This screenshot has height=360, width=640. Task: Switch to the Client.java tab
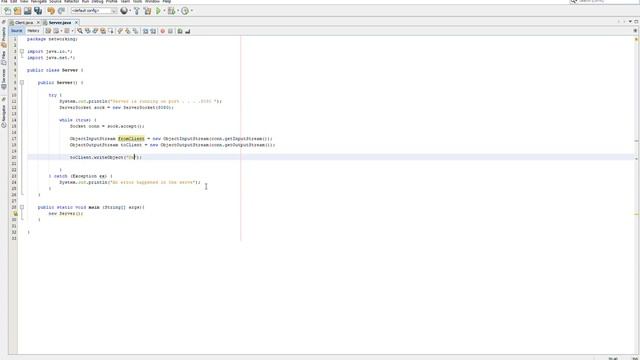pos(23,22)
